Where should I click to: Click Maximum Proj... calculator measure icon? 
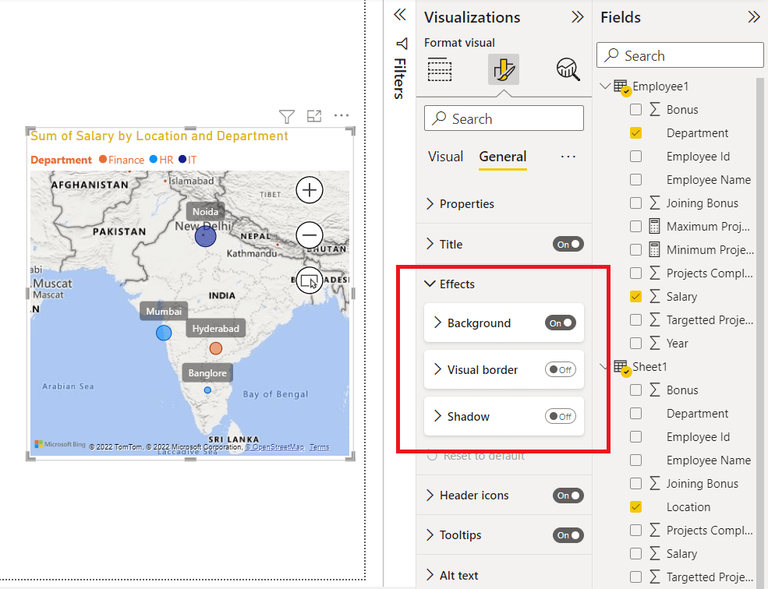point(654,226)
